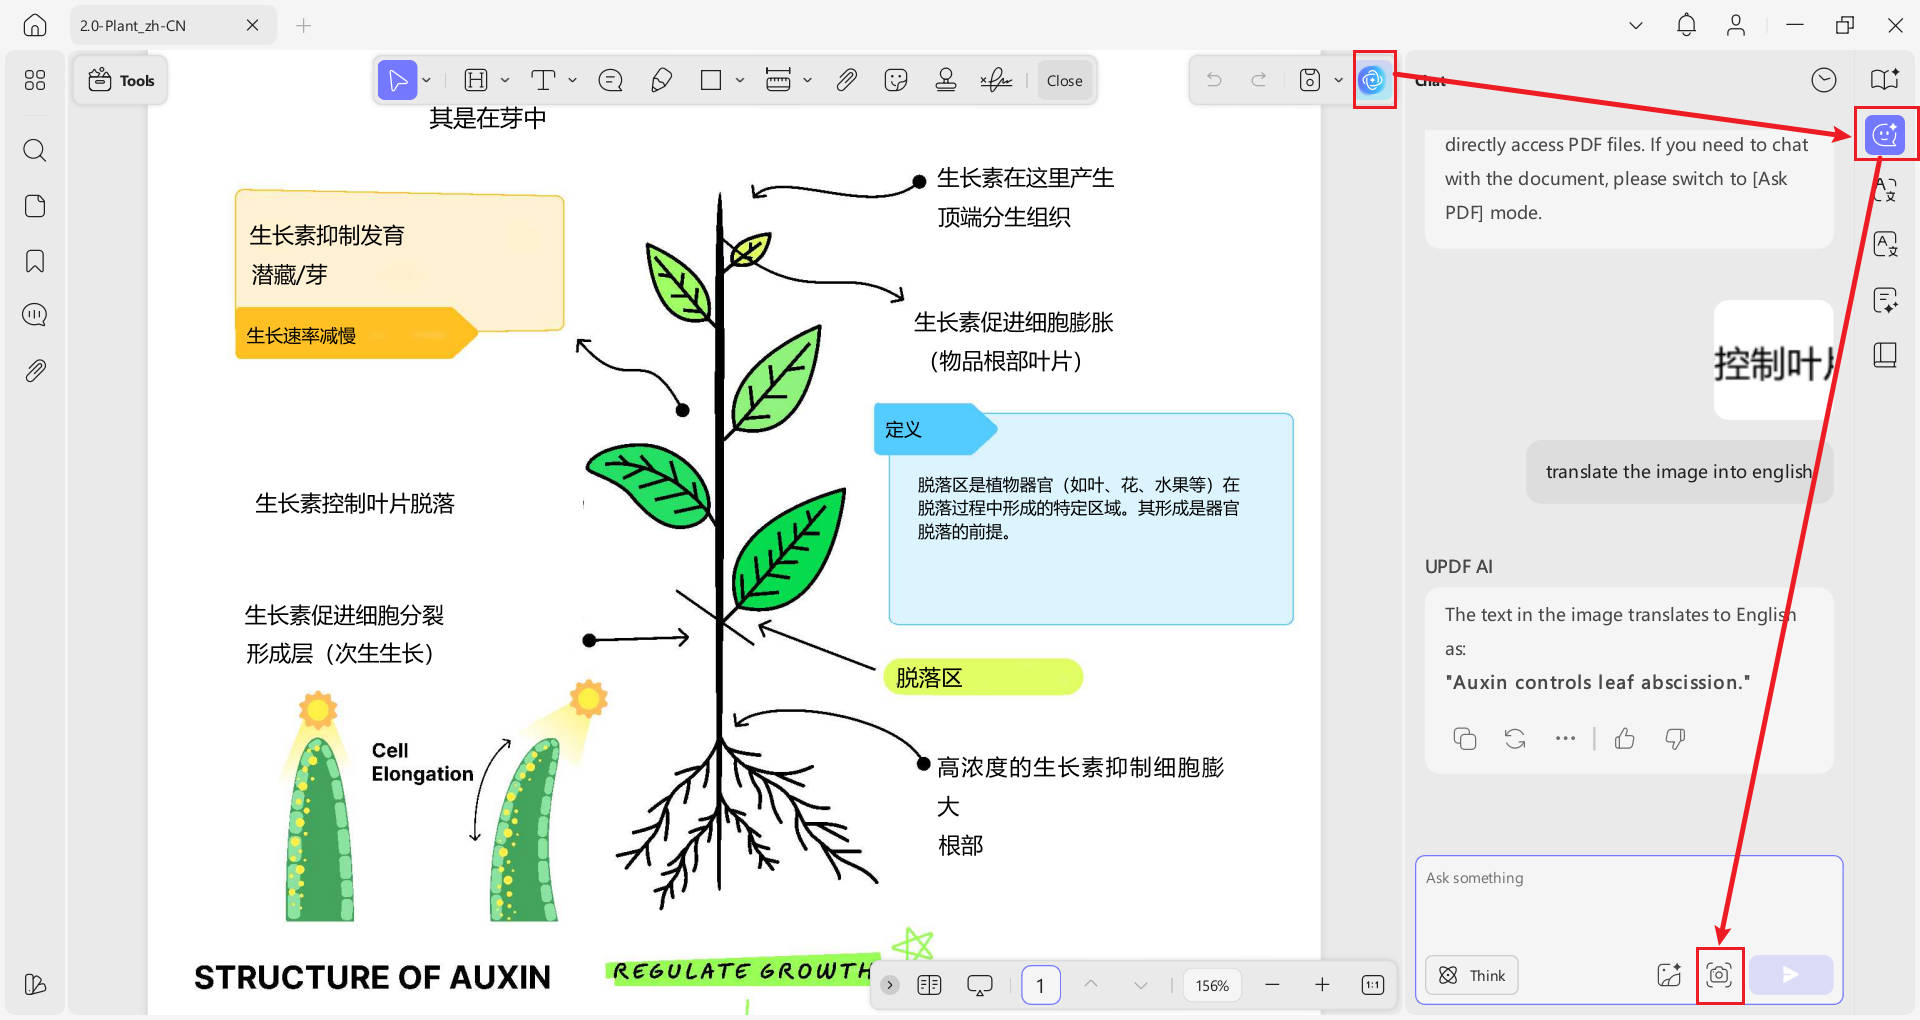This screenshot has width=1920, height=1020.
Task: Select the stamp tool
Action: pyautogui.click(x=946, y=80)
